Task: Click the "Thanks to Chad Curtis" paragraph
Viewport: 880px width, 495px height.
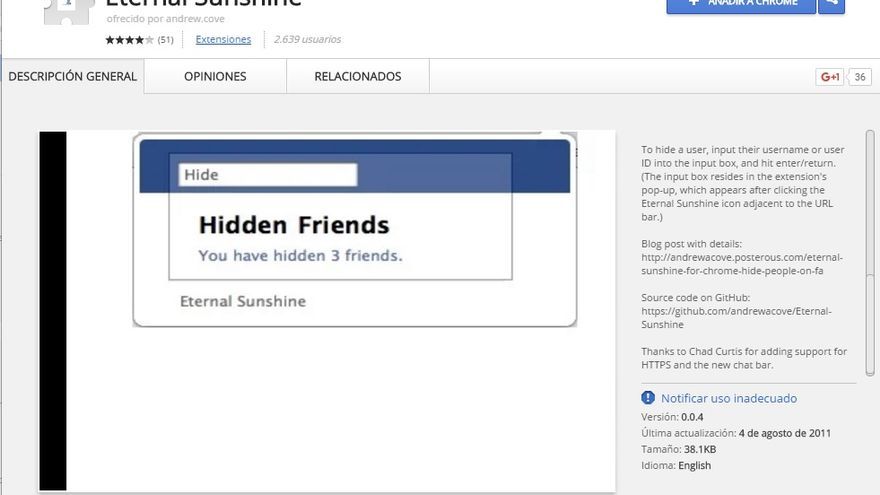Action: click(x=744, y=358)
